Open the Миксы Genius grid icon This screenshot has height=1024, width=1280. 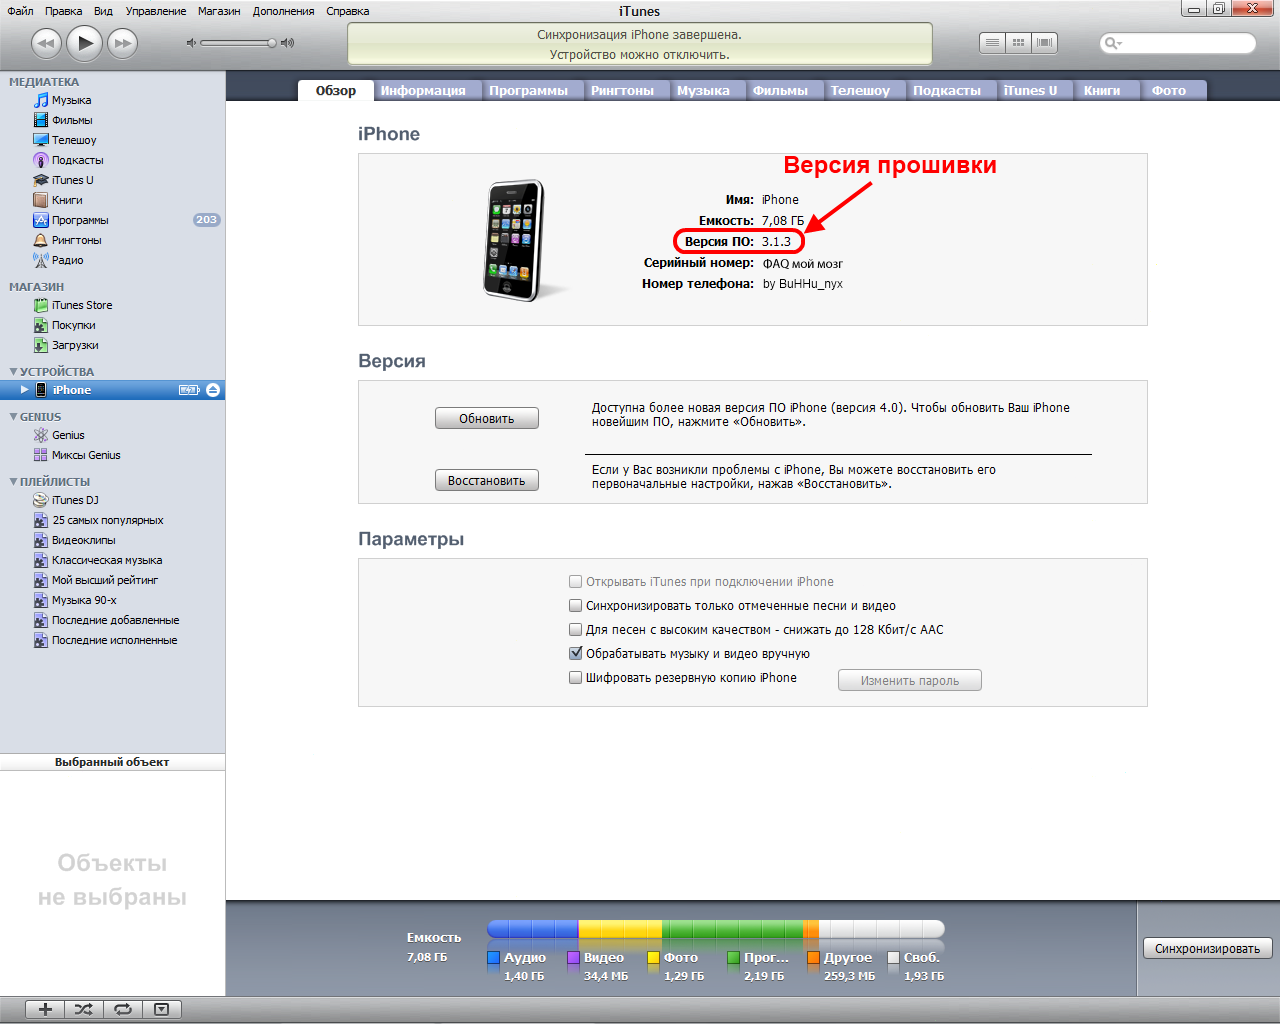click(41, 455)
